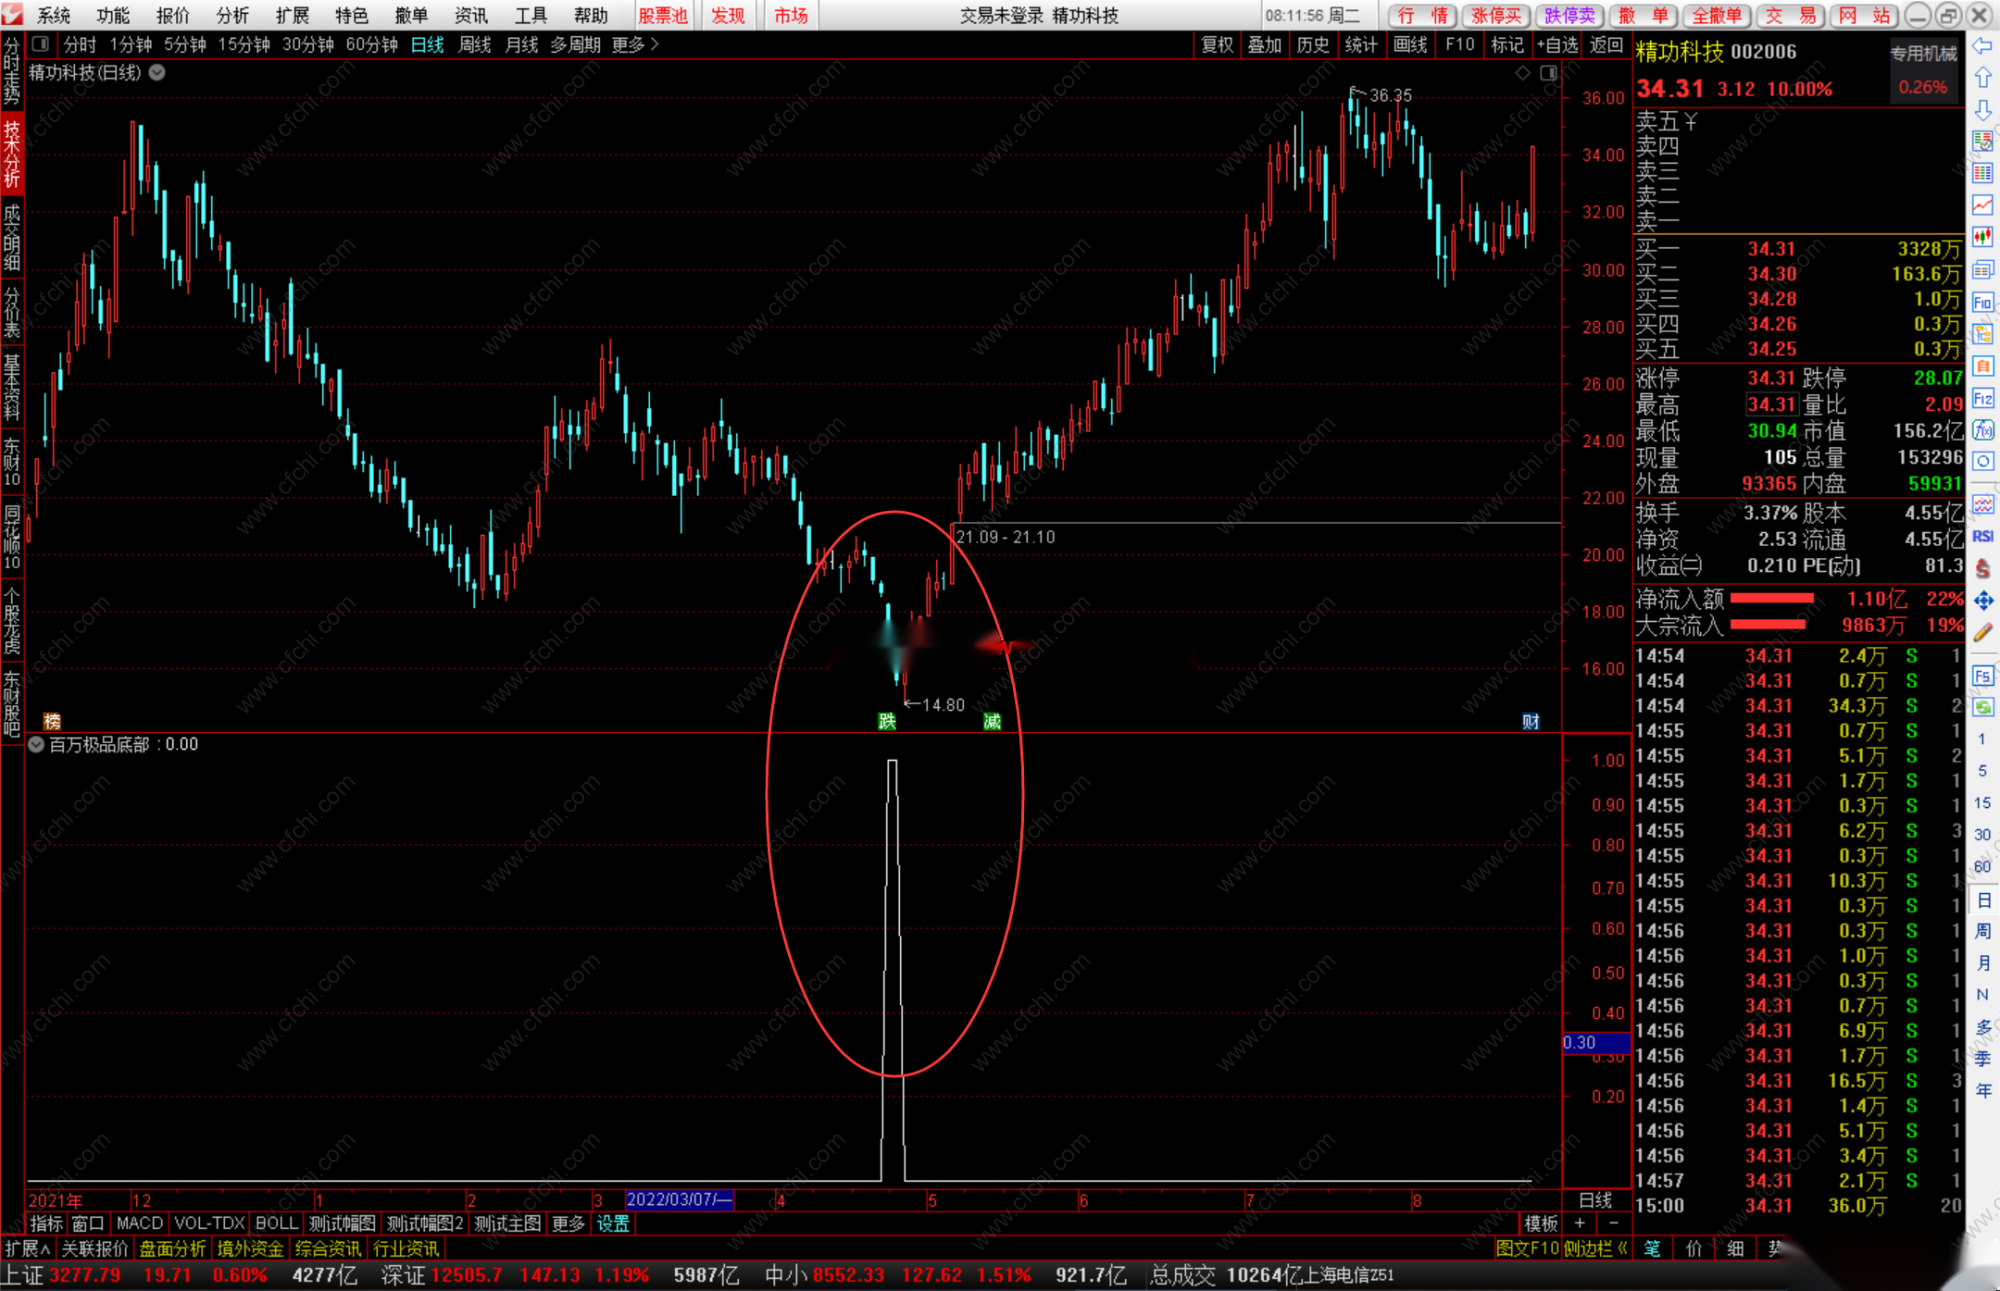Open the 精功科技(日线) dropdown arrow
Viewport: 2000px width, 1291px height.
point(158,73)
